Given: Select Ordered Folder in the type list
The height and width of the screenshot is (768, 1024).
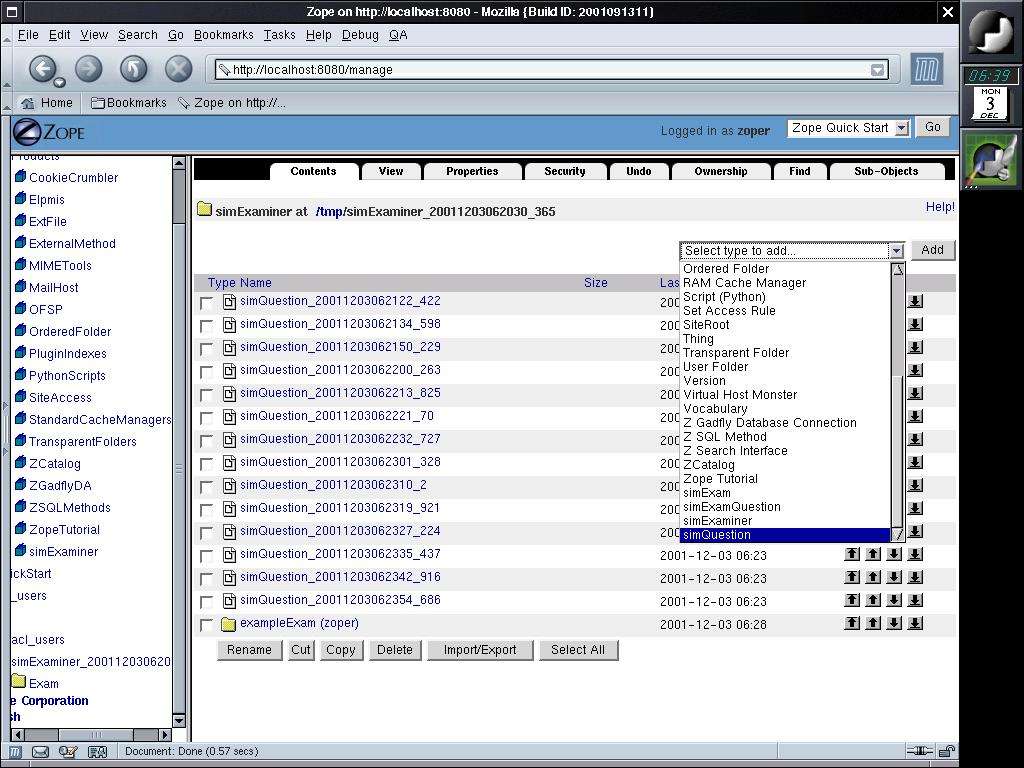Looking at the screenshot, I should coord(784,268).
